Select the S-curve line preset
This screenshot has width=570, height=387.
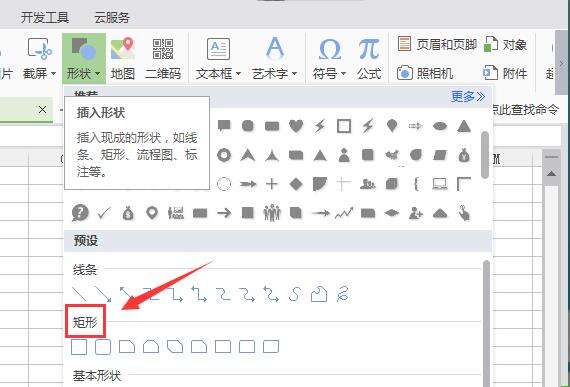point(295,294)
